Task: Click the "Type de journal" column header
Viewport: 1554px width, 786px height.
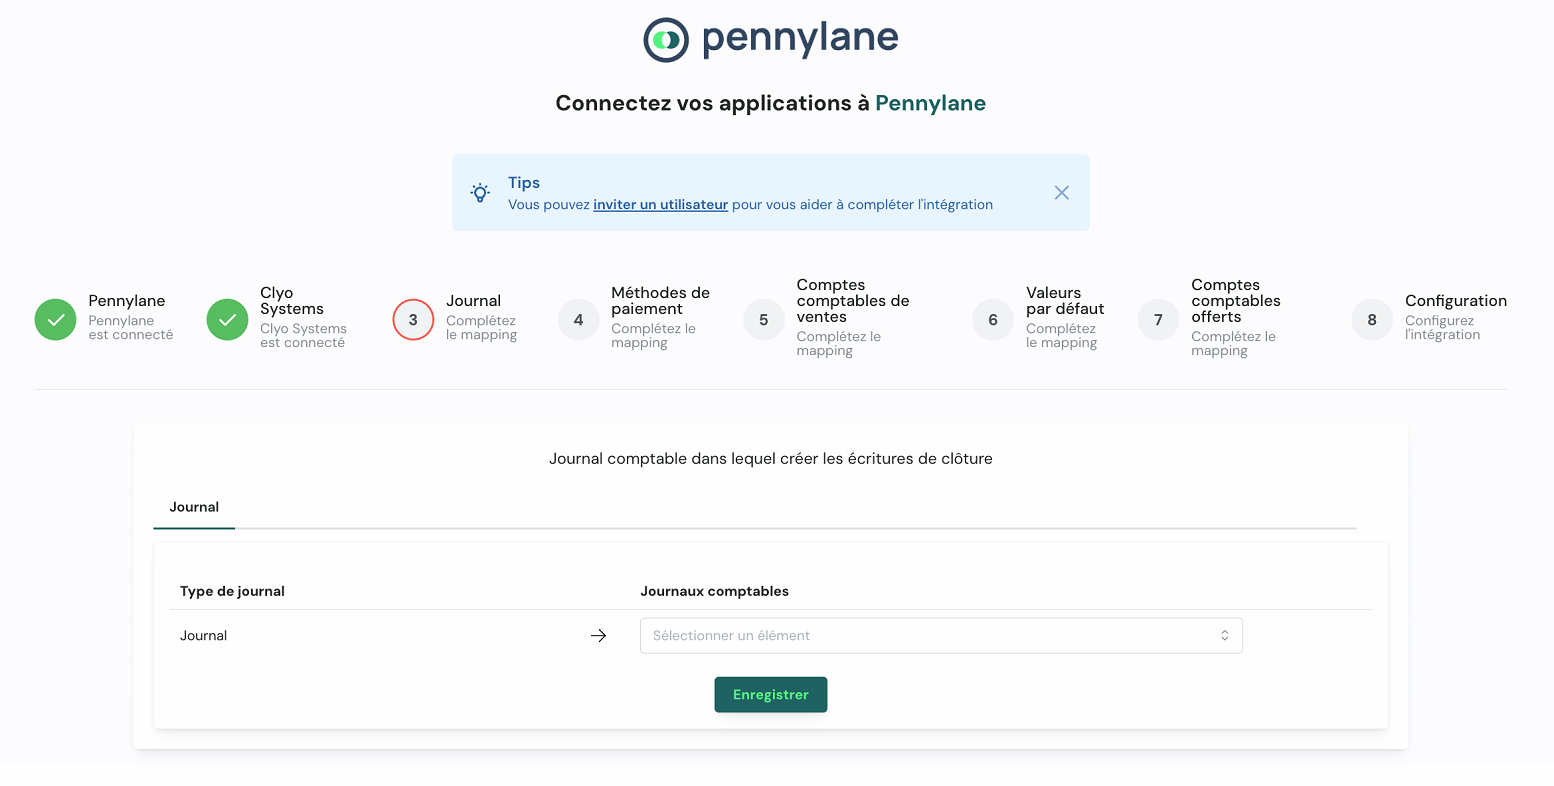Action: click(x=232, y=591)
